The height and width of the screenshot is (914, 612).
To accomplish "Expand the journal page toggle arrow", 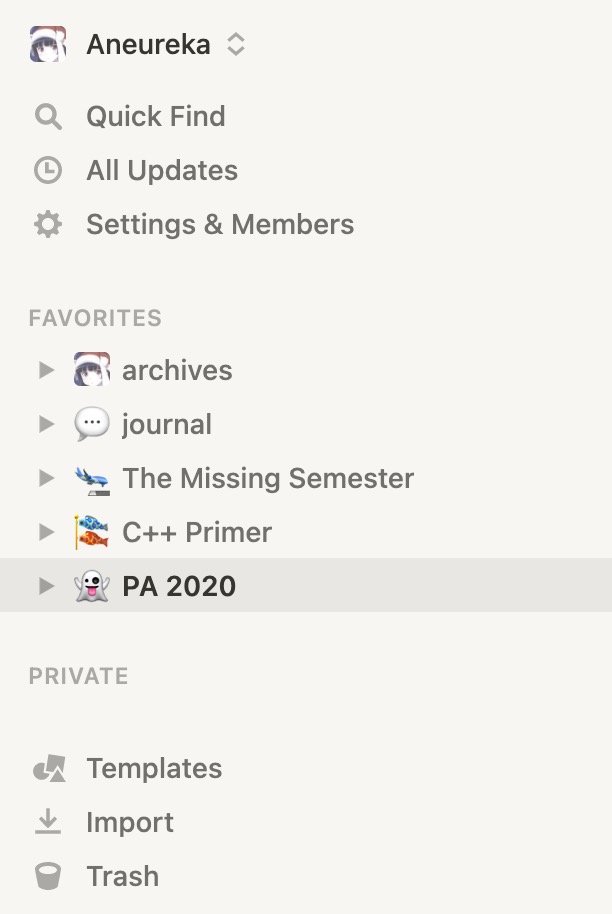I will tap(45, 424).
